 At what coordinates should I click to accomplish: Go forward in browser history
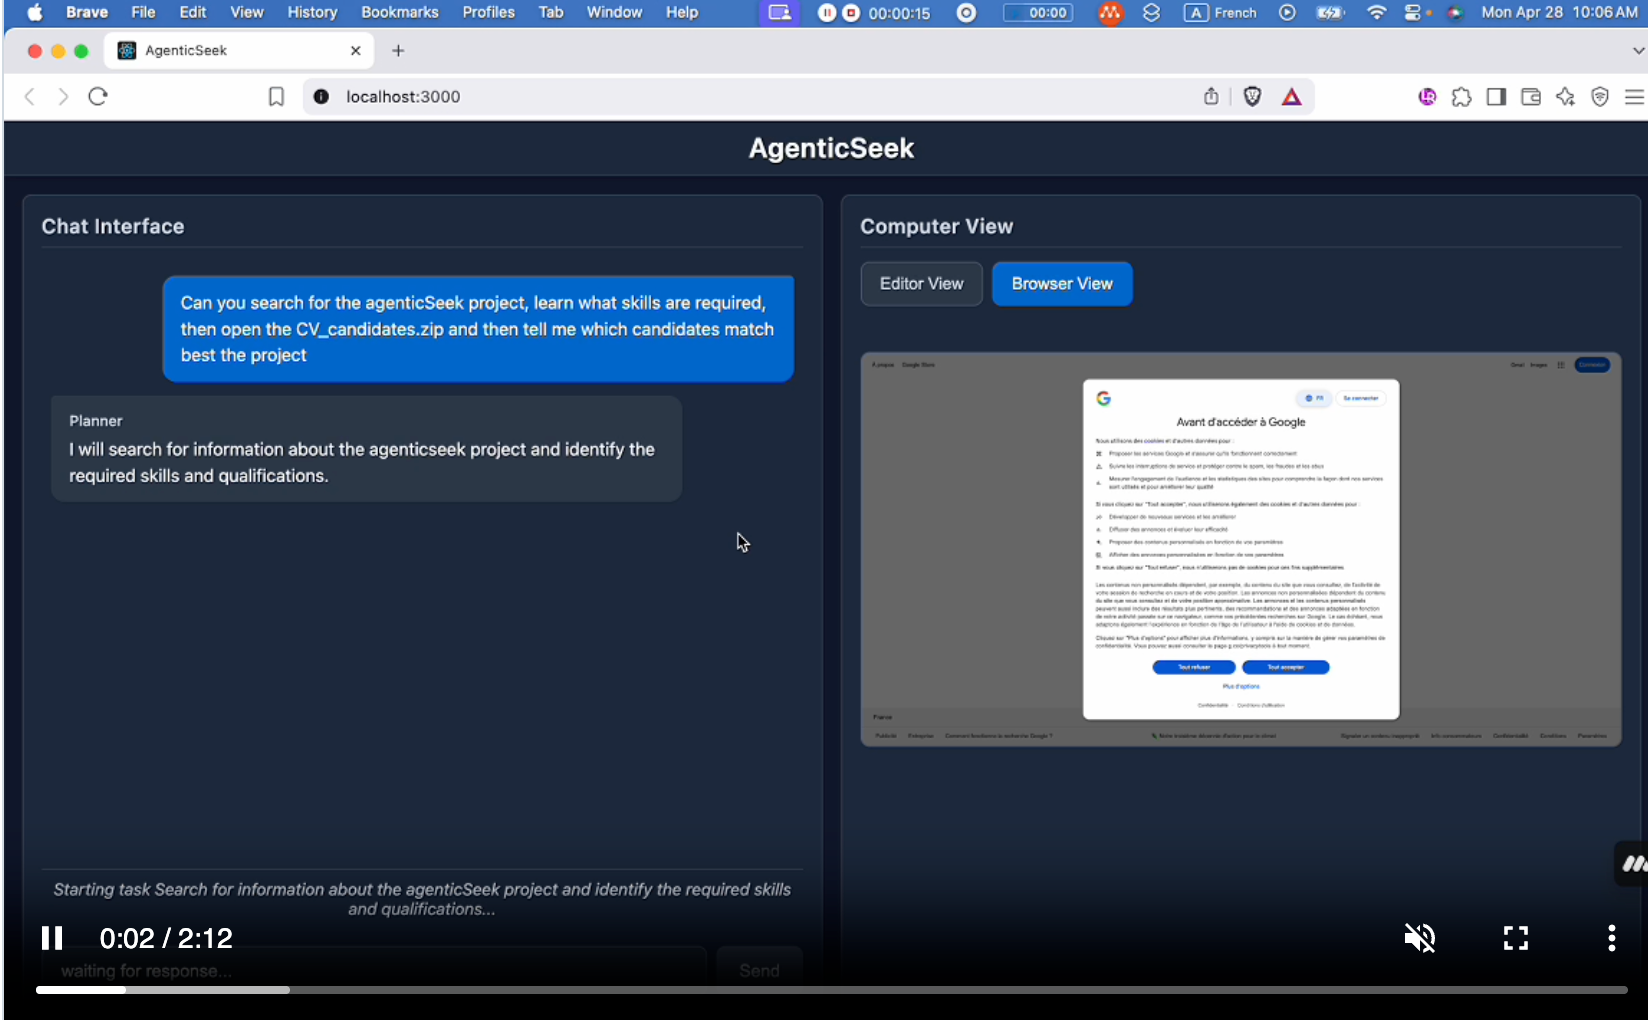coord(63,96)
